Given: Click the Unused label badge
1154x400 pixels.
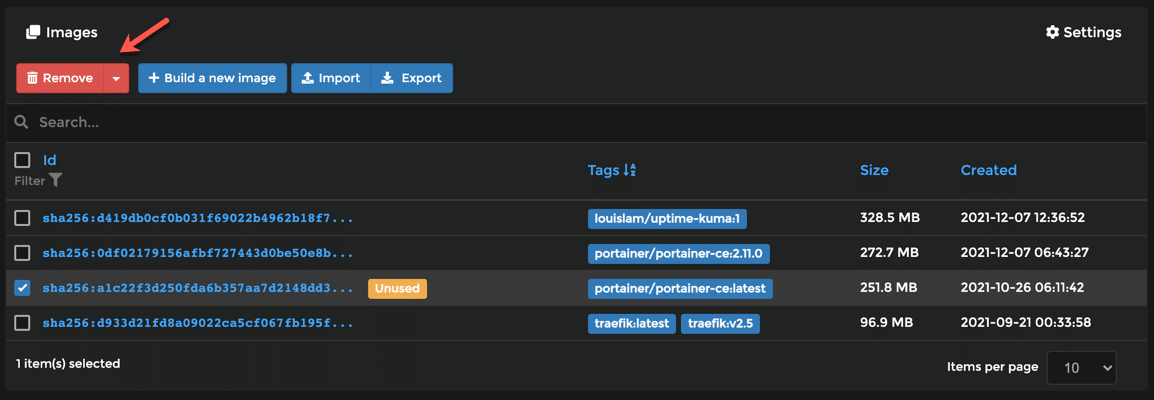Looking at the screenshot, I should [x=397, y=288].
